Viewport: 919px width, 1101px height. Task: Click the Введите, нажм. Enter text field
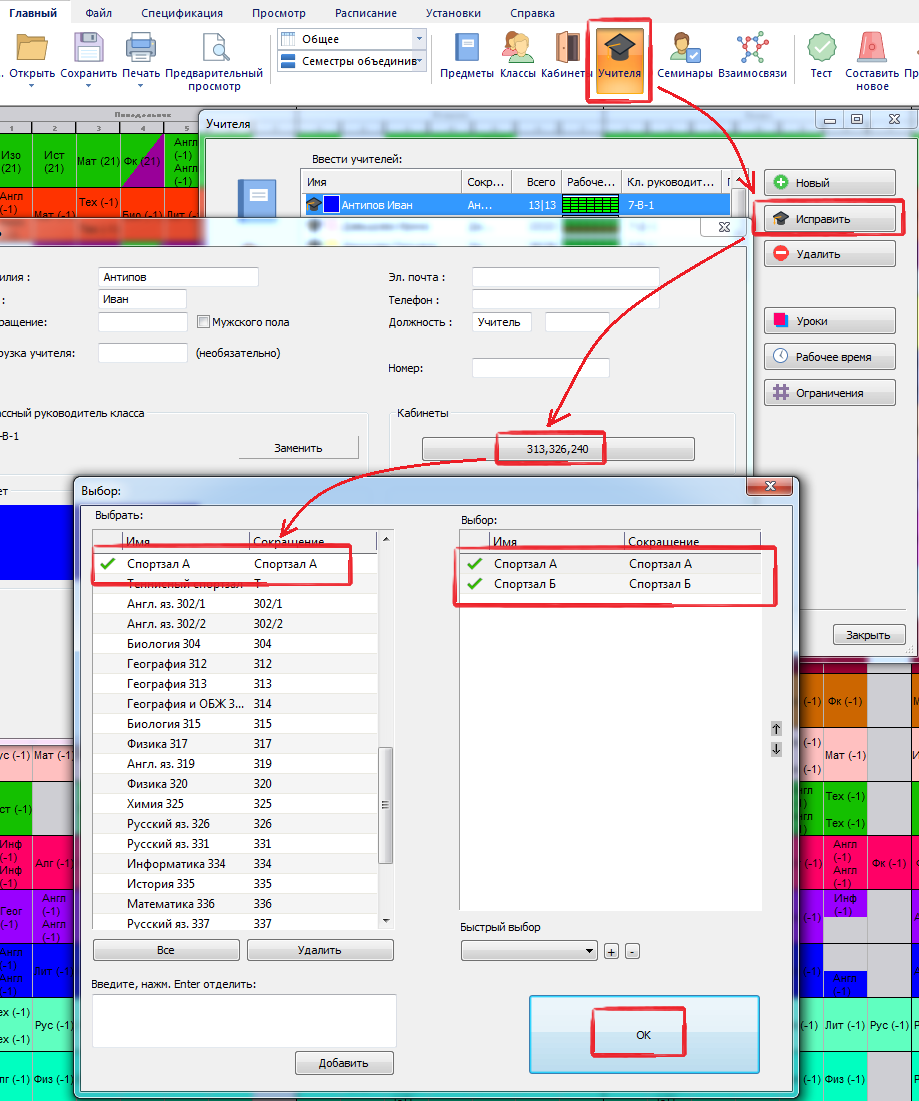244,1020
